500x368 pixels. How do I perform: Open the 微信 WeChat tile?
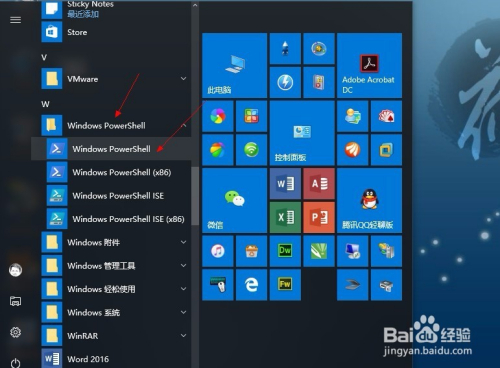pos(234,200)
